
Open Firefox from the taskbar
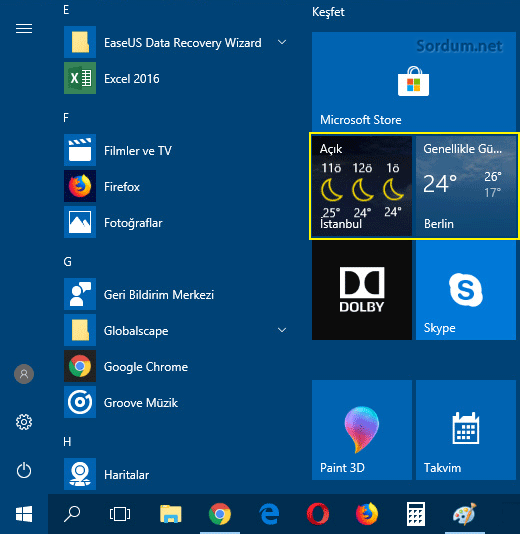(x=367, y=514)
